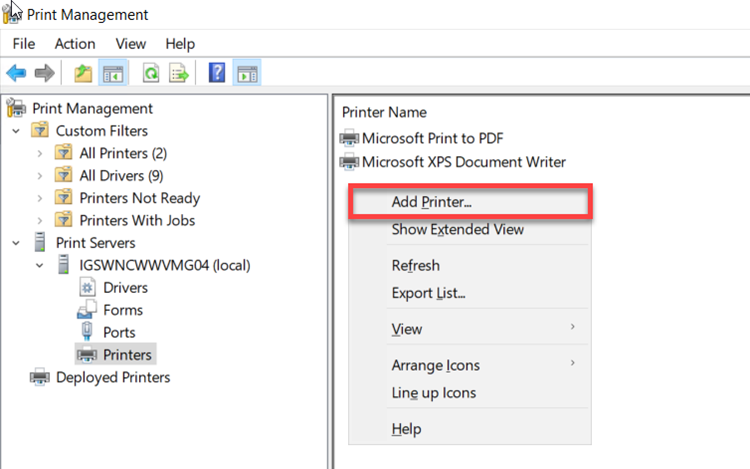The image size is (750, 469).
Task: Choose Add Printer... from context menu
Action: [x=432, y=201]
